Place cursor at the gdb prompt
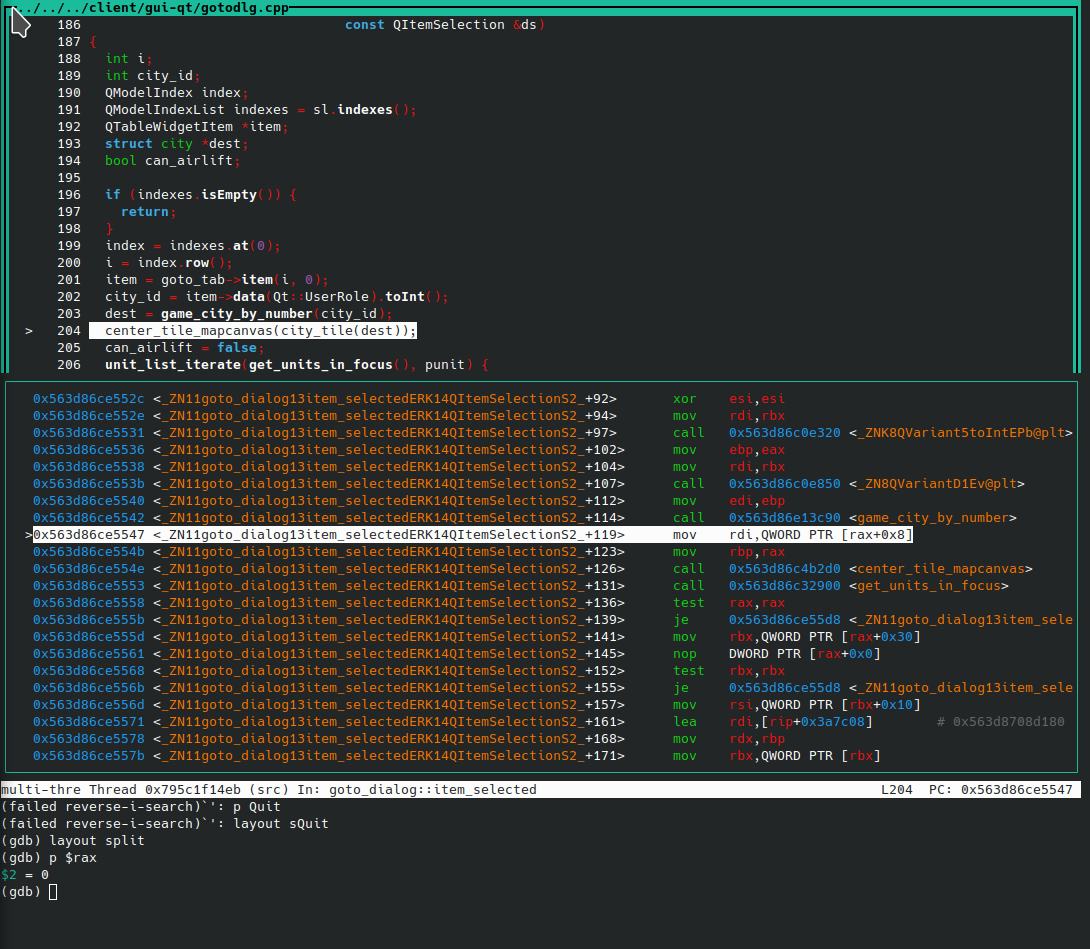This screenshot has height=949, width=1090. pos(52,891)
